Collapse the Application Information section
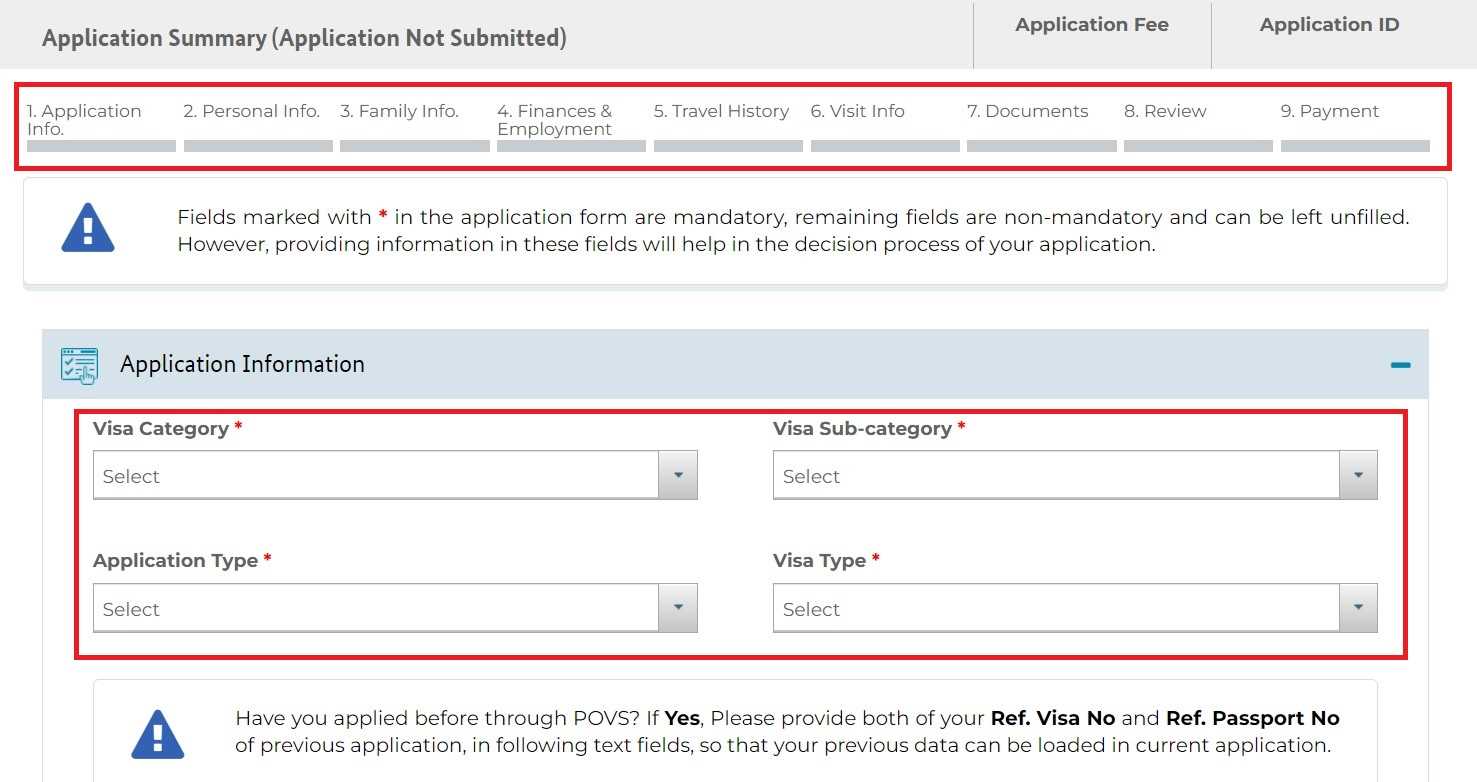 (1400, 365)
